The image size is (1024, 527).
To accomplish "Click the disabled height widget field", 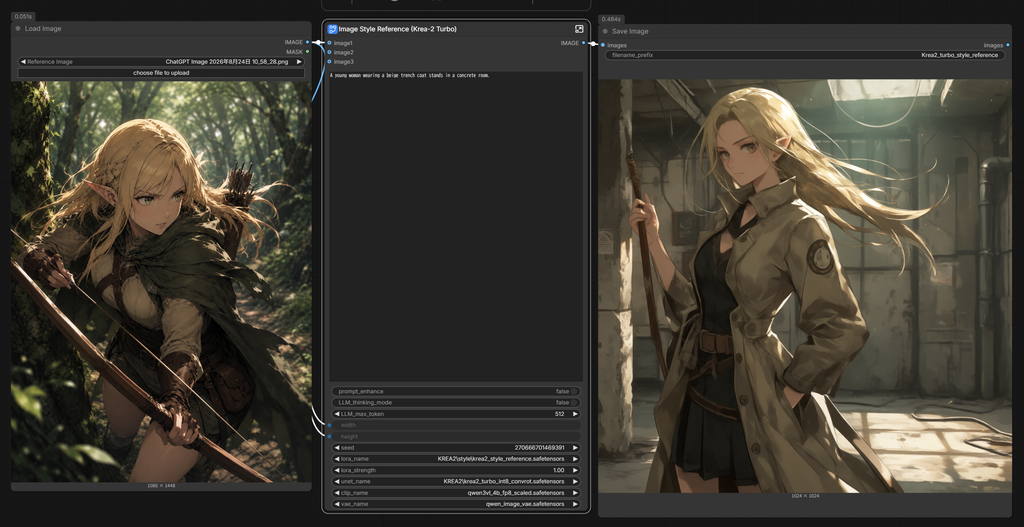I will 456,436.
